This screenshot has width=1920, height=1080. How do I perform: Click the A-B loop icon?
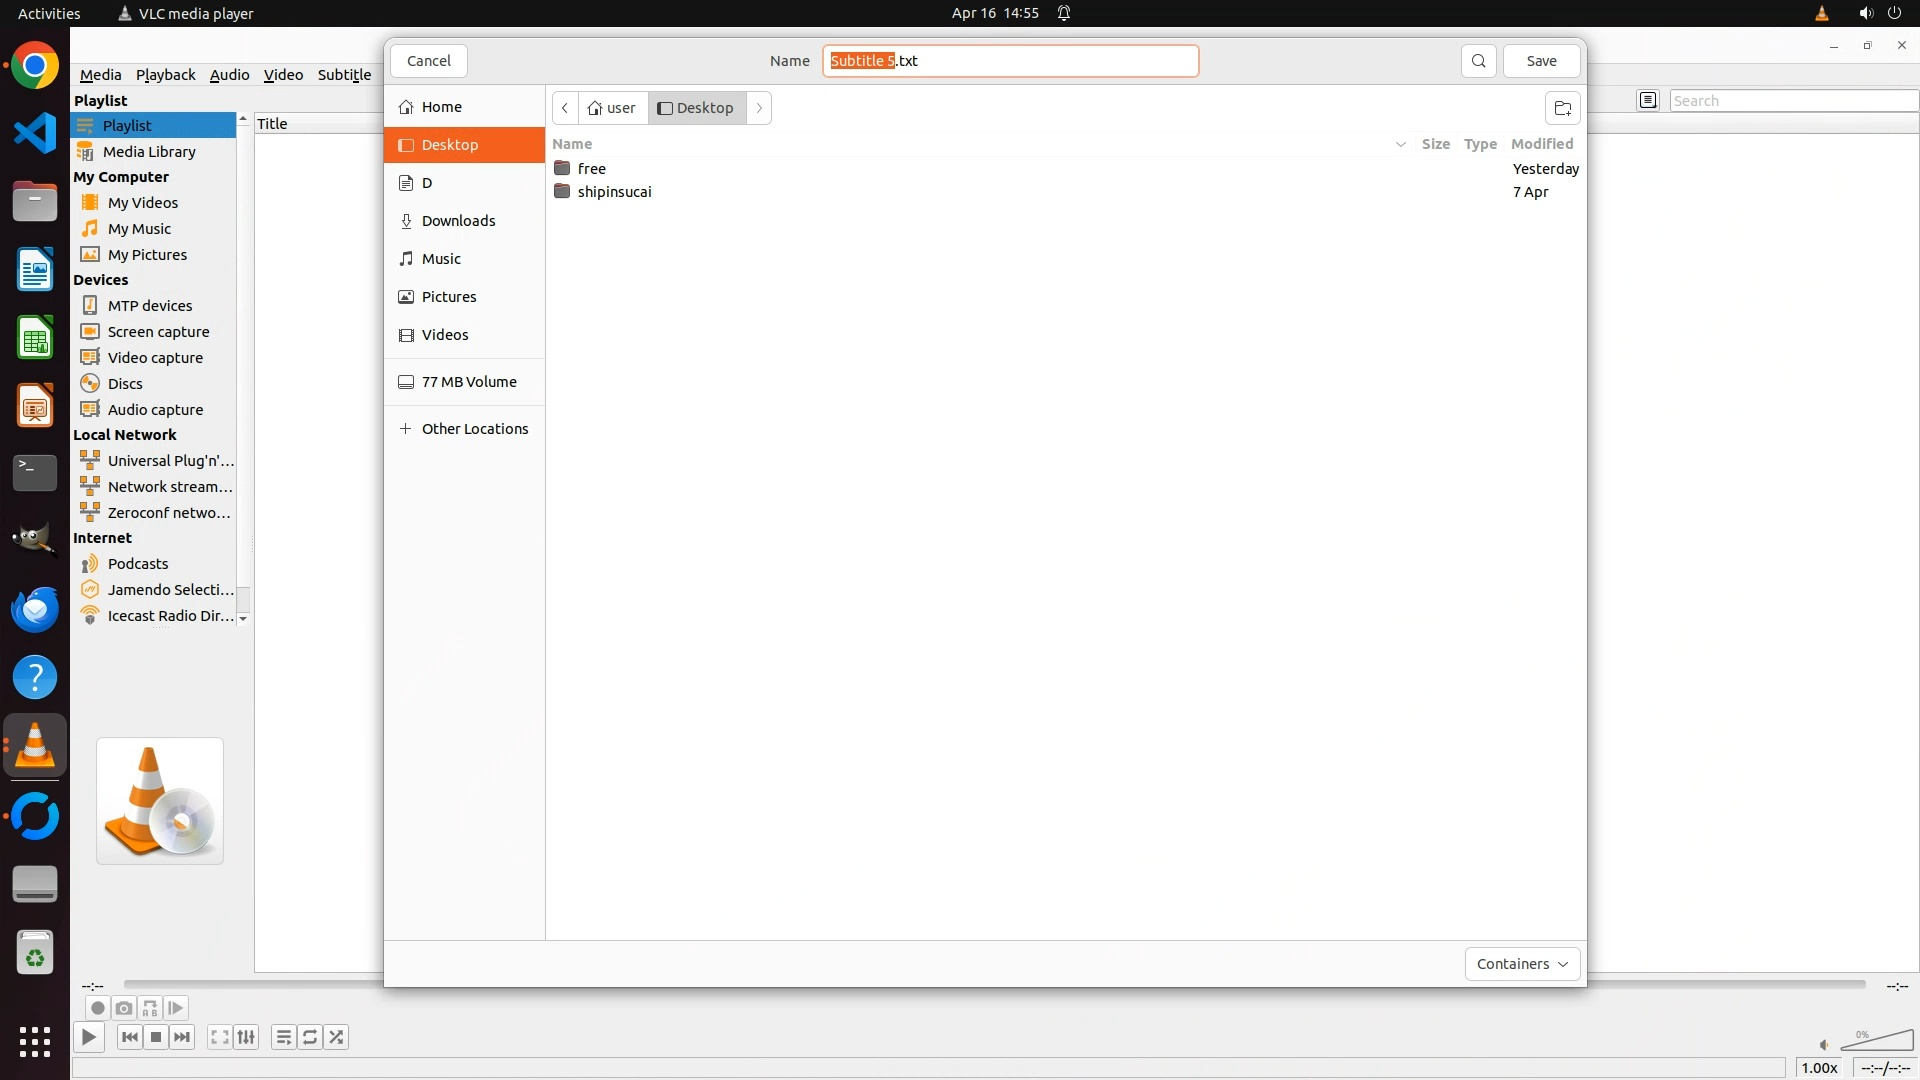tap(149, 1008)
